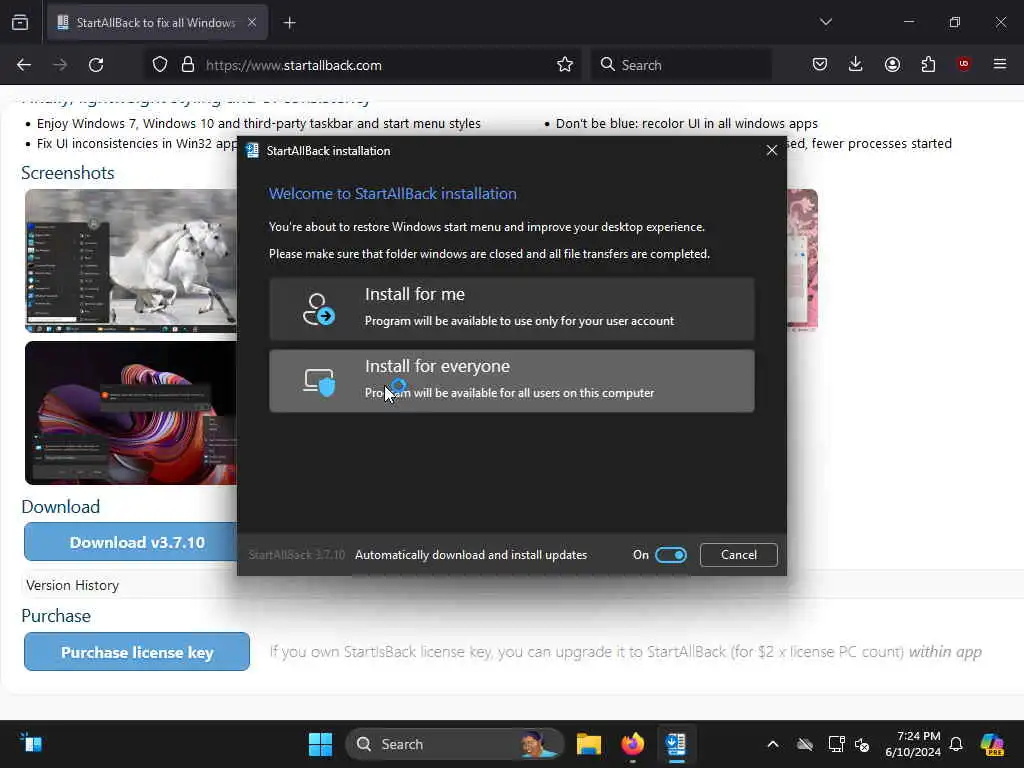The height and width of the screenshot is (768, 1024).
Task: Open tracking protection shield icon
Action: click(x=160, y=65)
